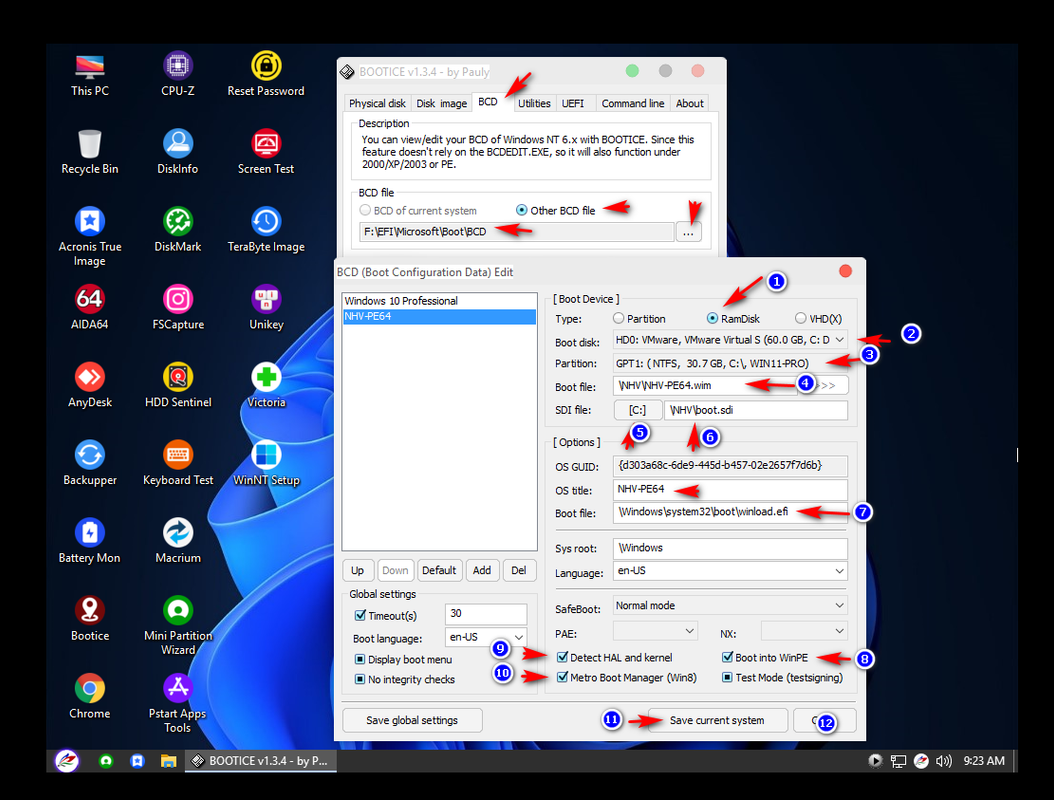This screenshot has width=1054, height=800.
Task: Switch to the Disk image tab
Action: point(441,103)
